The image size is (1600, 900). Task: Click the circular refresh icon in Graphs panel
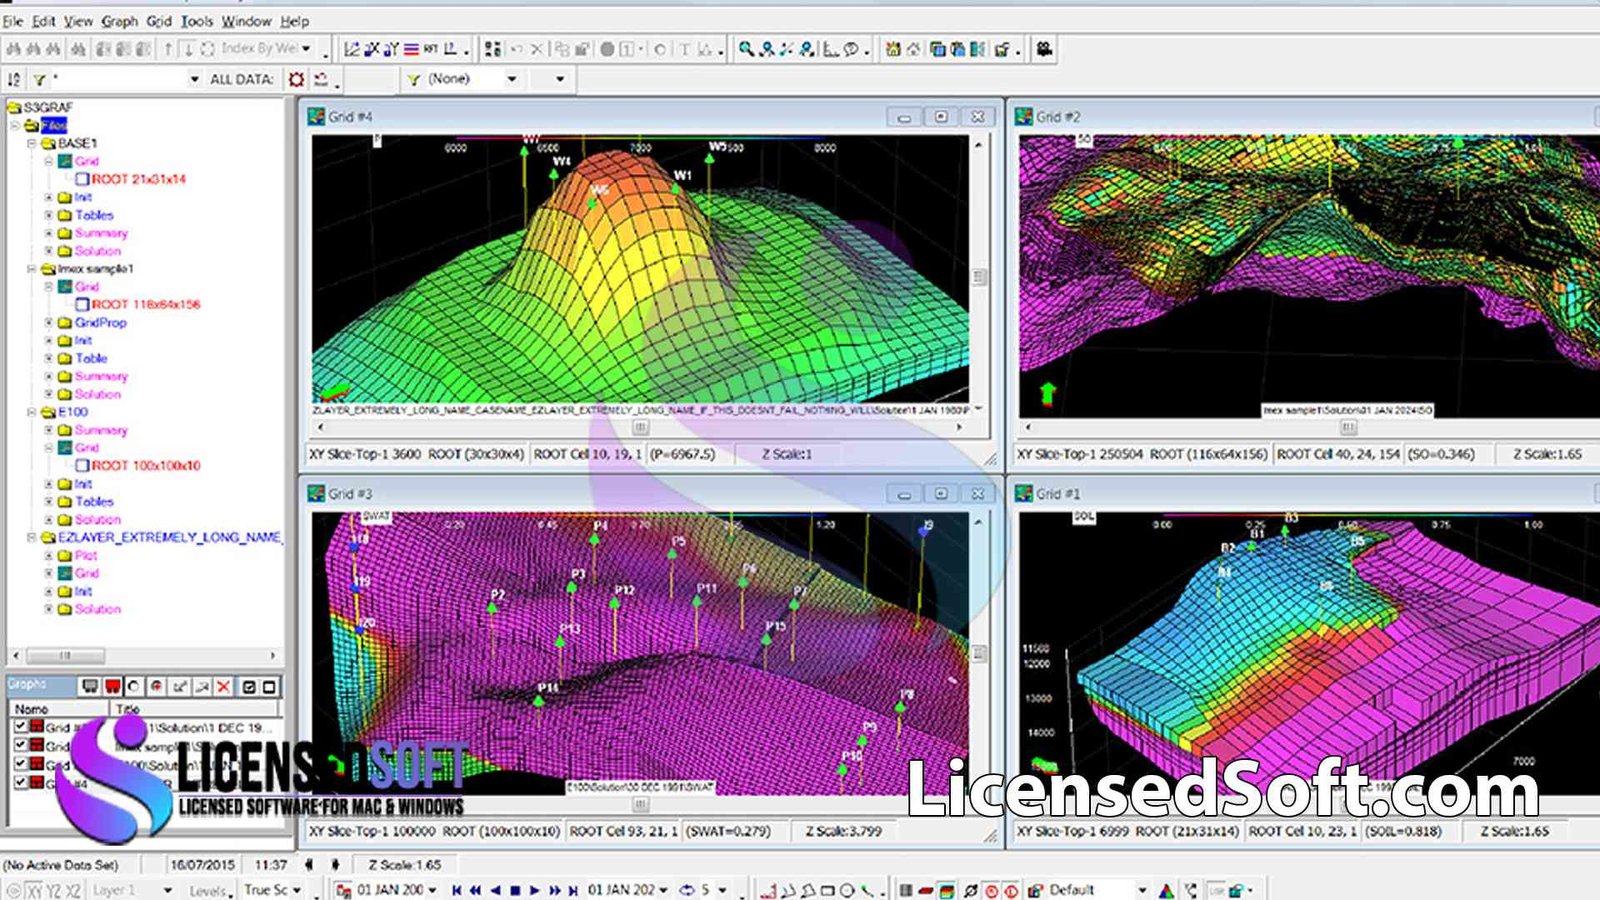click(133, 686)
